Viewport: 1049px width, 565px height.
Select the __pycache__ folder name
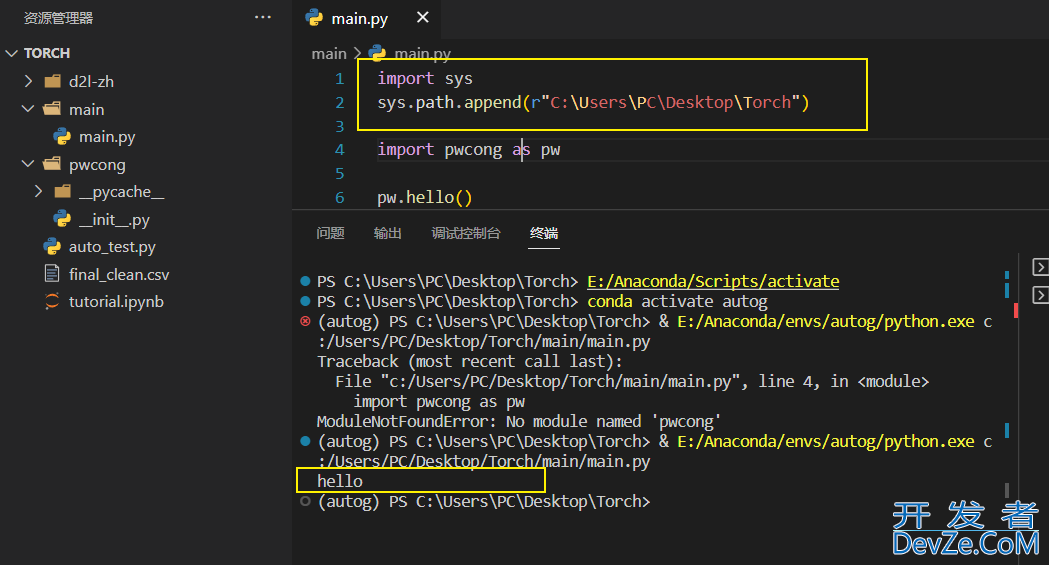point(122,192)
